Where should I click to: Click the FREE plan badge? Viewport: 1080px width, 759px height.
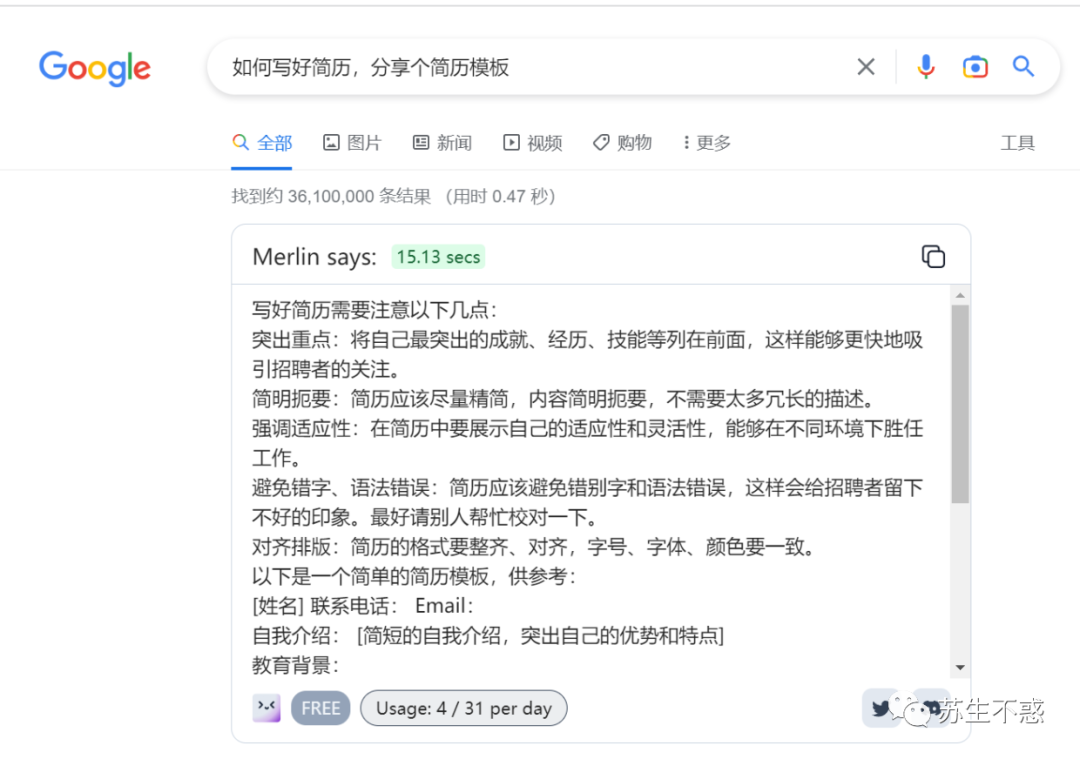point(320,708)
